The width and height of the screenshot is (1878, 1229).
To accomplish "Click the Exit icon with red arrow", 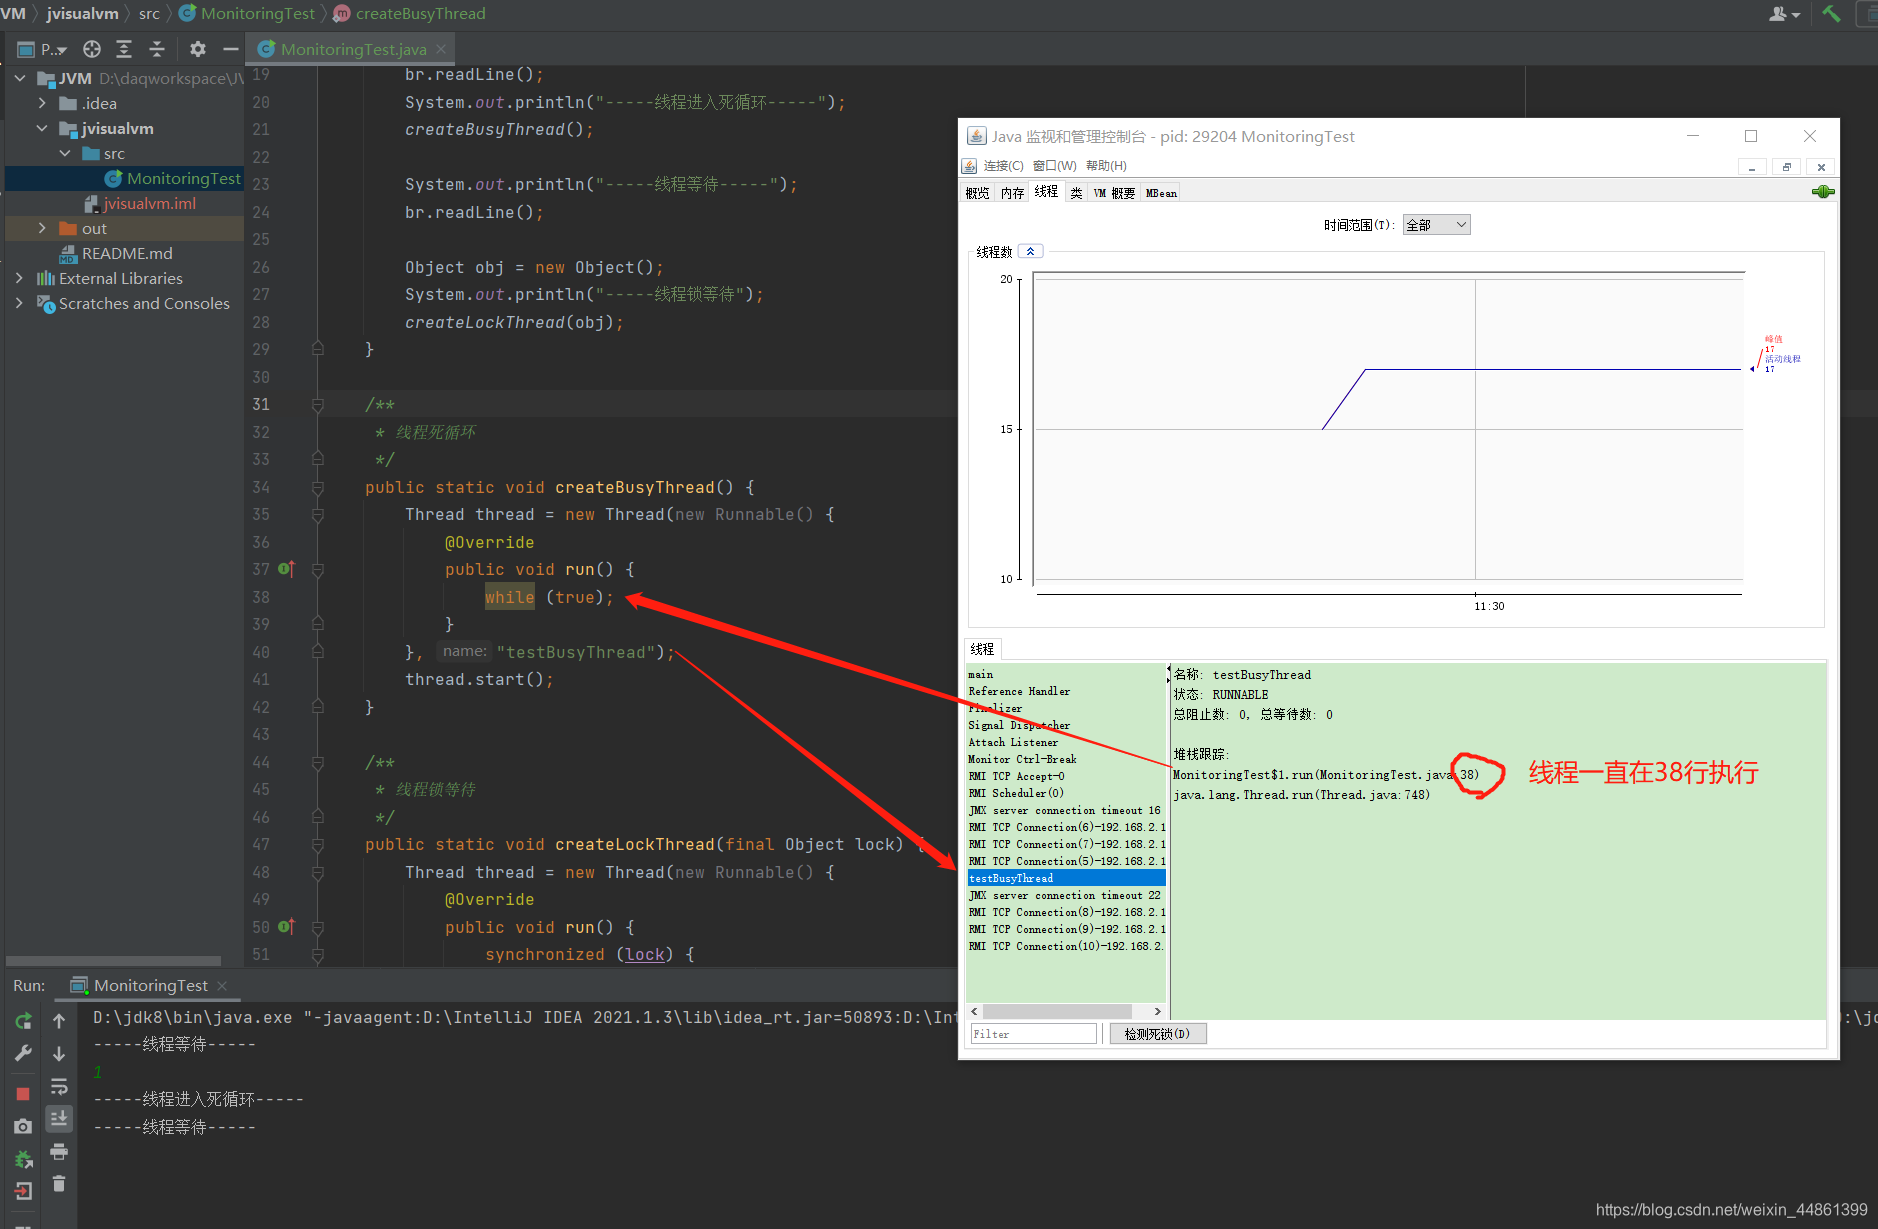I will click(23, 1191).
